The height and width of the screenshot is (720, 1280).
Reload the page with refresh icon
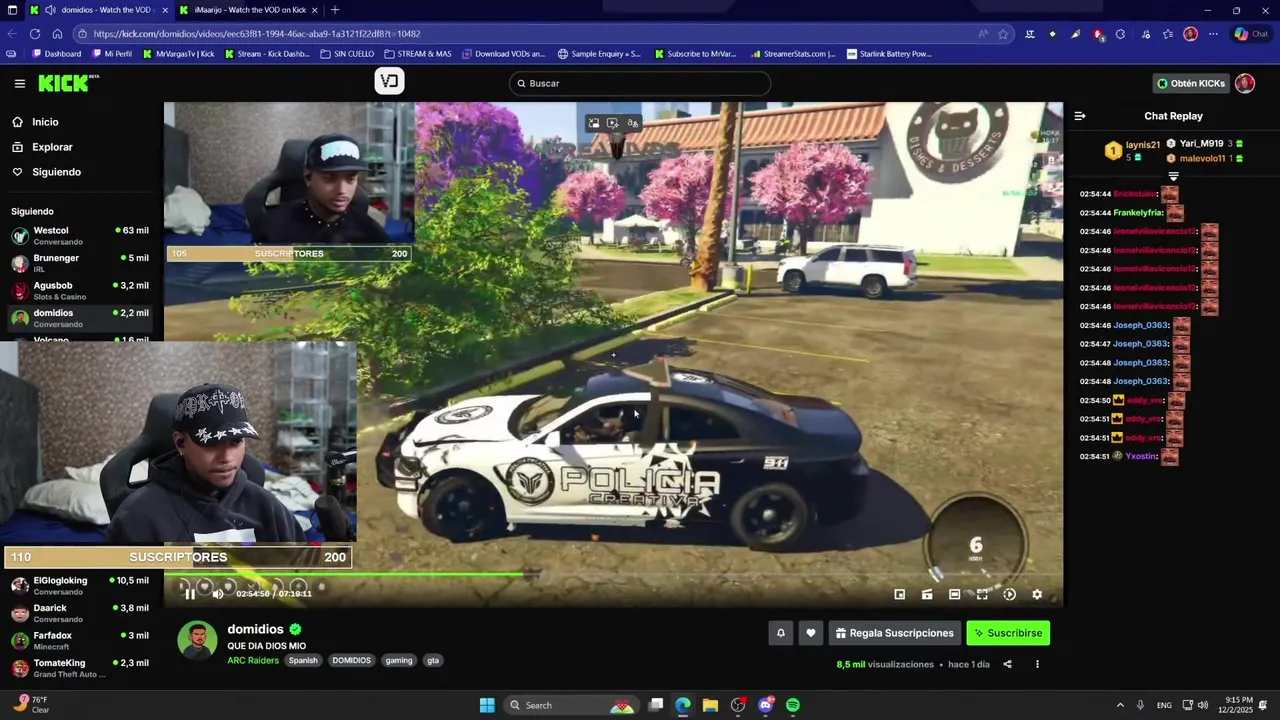35,34
